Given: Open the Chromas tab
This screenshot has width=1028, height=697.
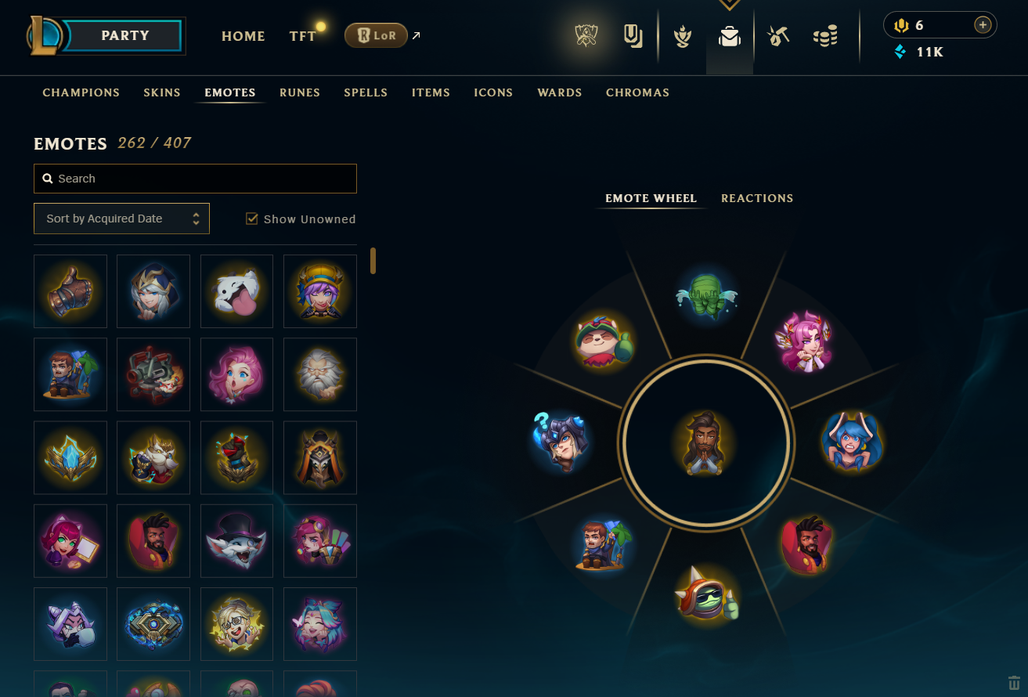Looking at the screenshot, I should point(637,92).
